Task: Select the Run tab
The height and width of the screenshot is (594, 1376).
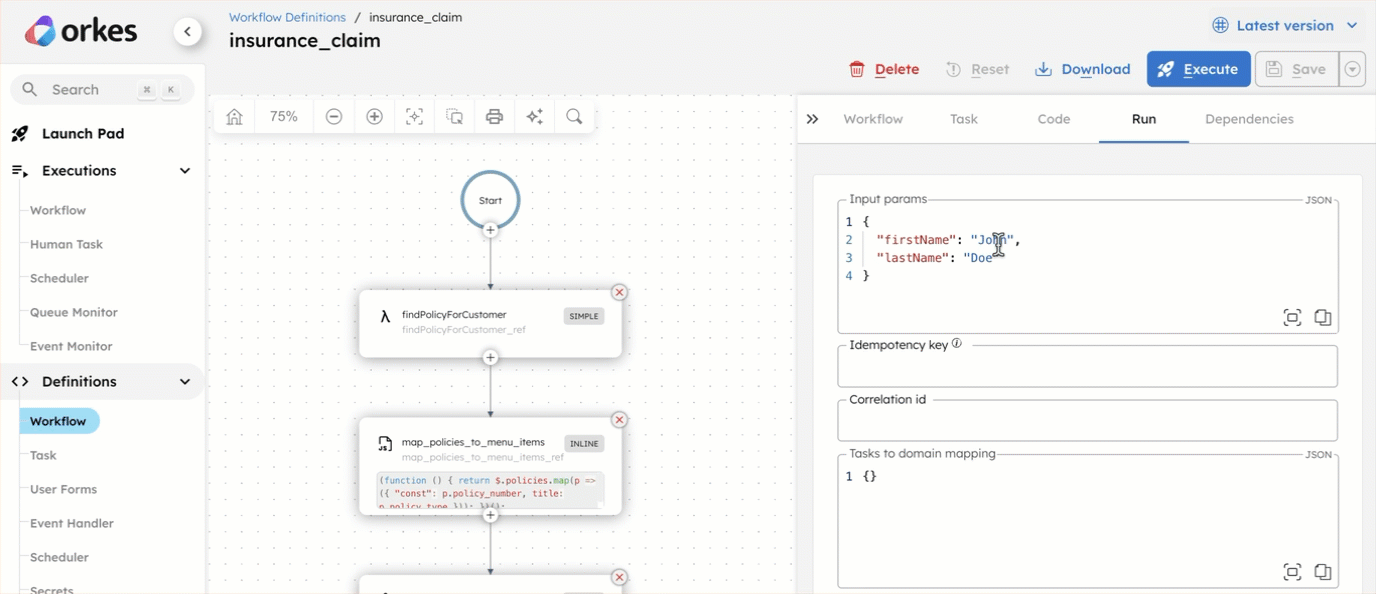Action: click(x=1144, y=119)
